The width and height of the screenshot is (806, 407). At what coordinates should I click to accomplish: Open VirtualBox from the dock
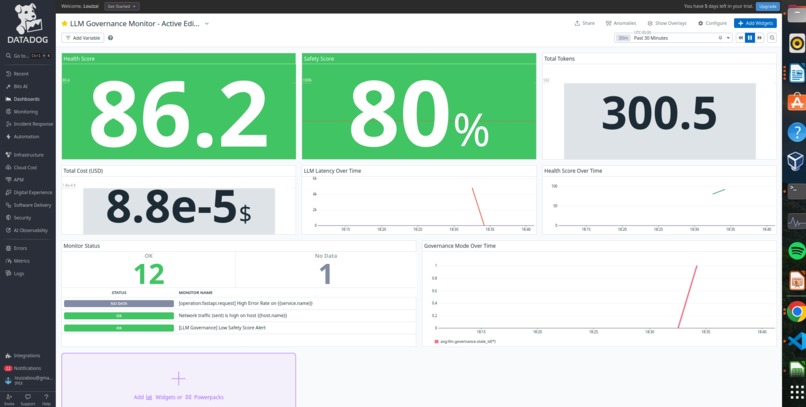click(796, 161)
